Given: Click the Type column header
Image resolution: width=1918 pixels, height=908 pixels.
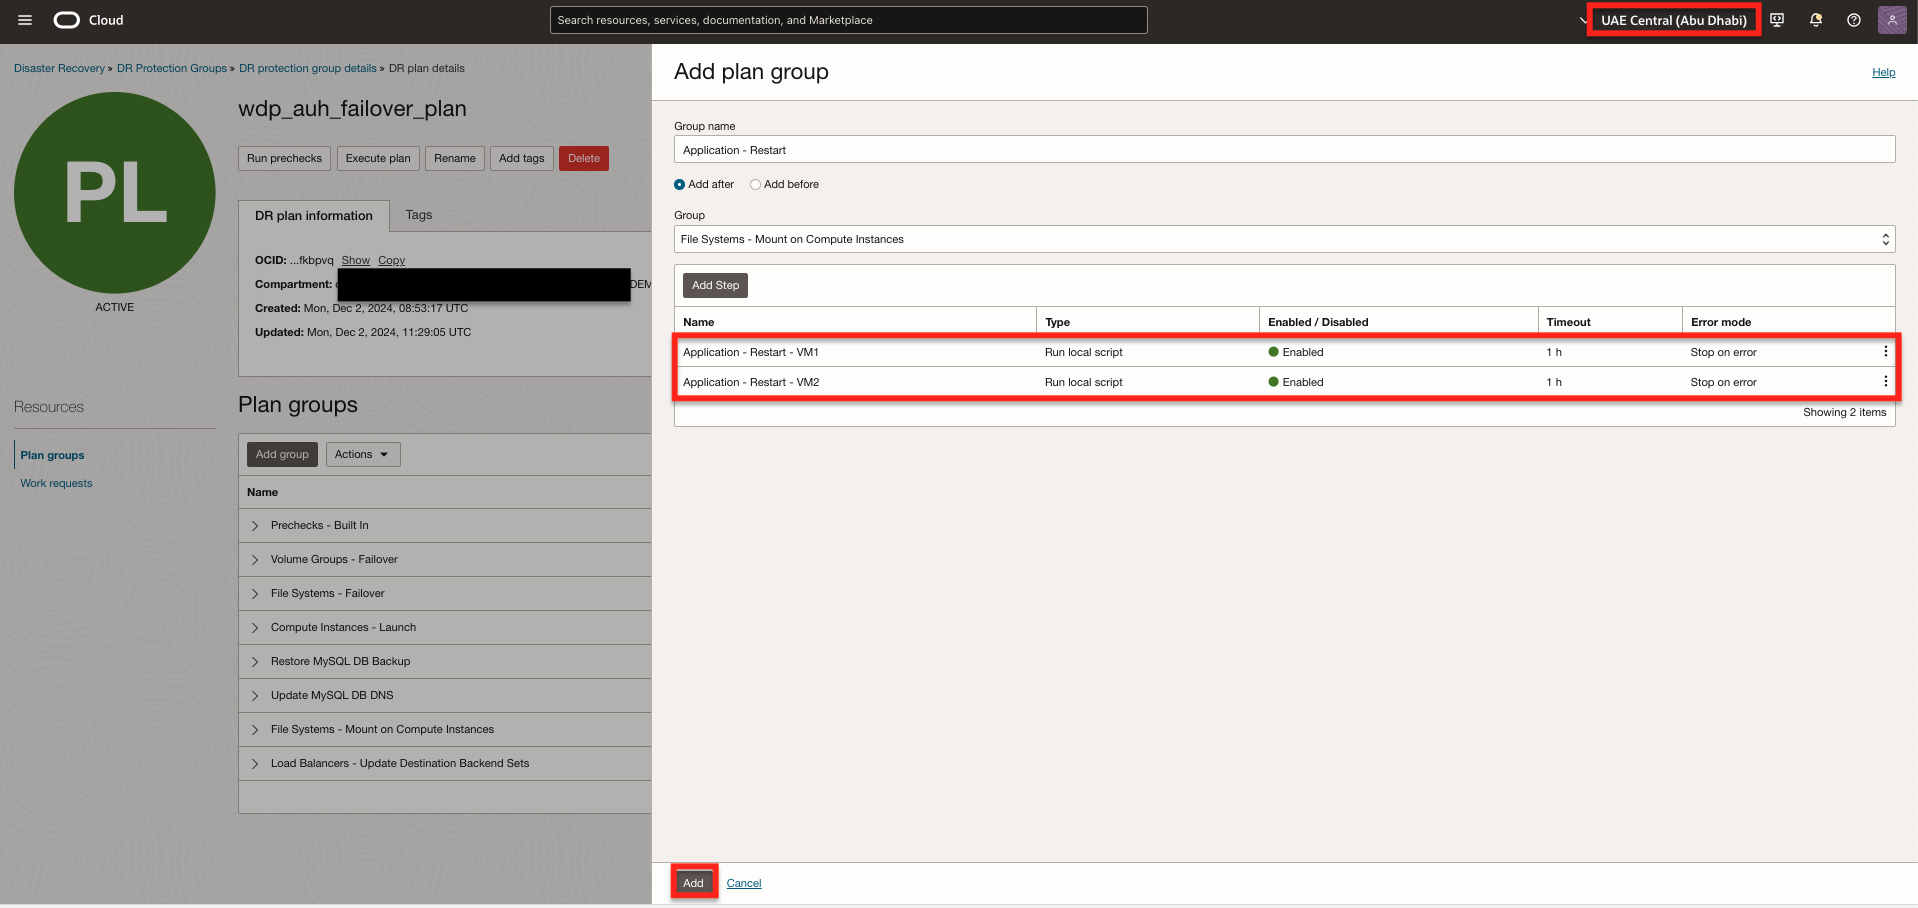Looking at the screenshot, I should 1057,322.
